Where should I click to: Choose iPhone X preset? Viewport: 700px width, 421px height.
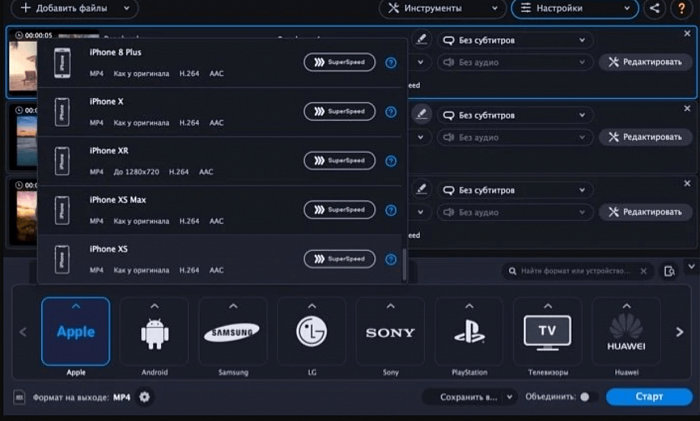(x=222, y=112)
